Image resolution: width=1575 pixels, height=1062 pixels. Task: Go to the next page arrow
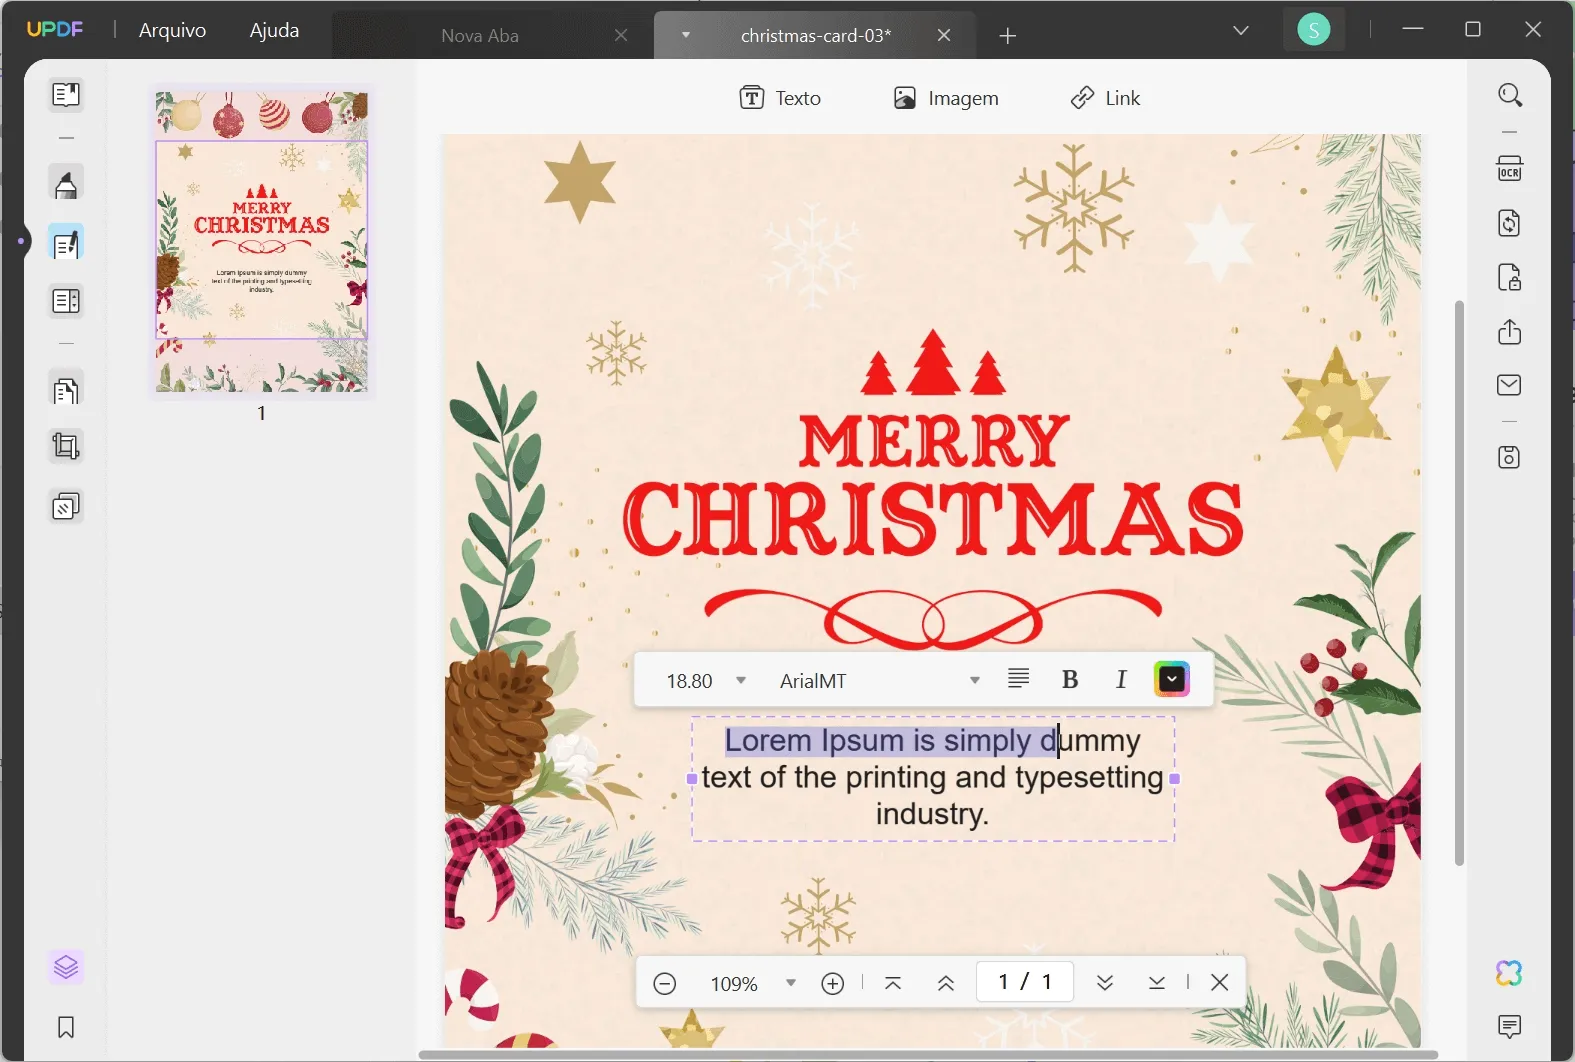(x=1105, y=983)
